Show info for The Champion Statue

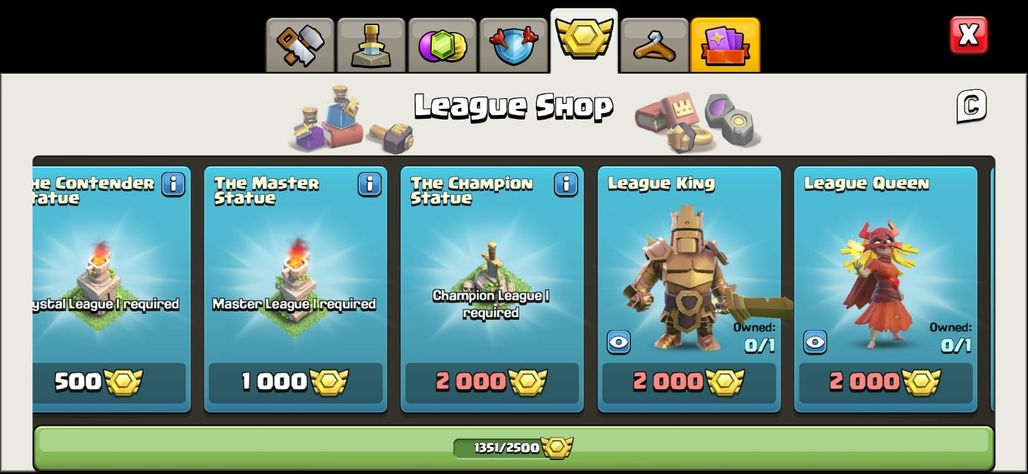pyautogui.click(x=566, y=184)
